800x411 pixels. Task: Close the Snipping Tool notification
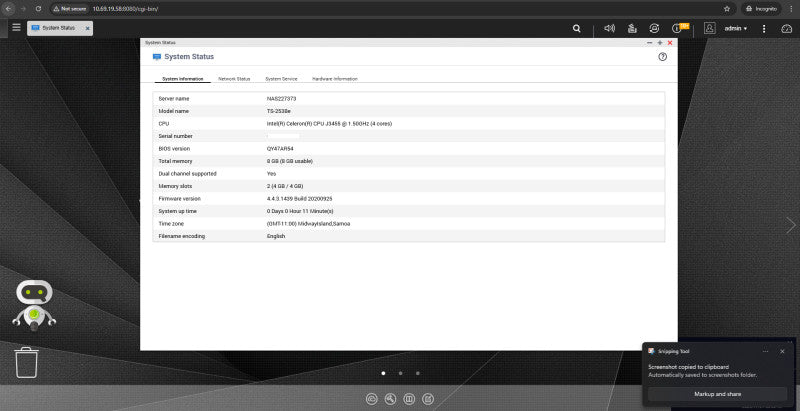[x=782, y=351]
